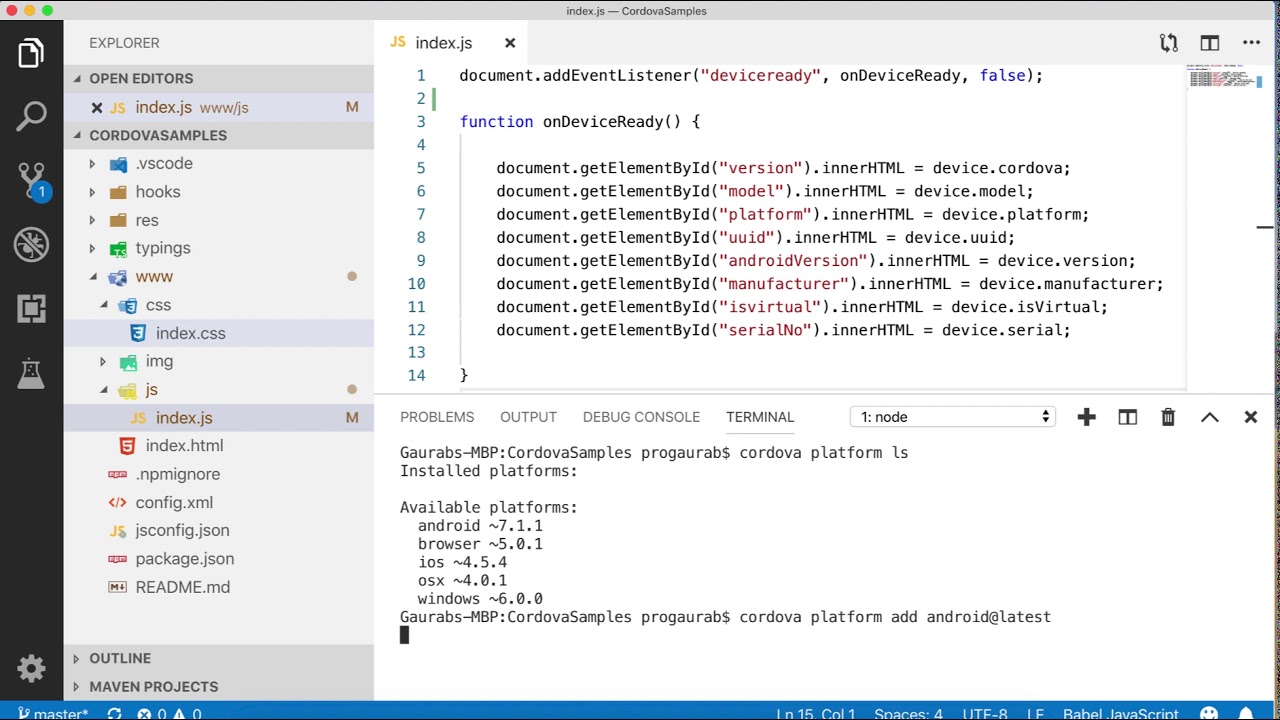The width and height of the screenshot is (1280, 720).
Task: Split the editor with layout icon
Action: click(x=1210, y=43)
